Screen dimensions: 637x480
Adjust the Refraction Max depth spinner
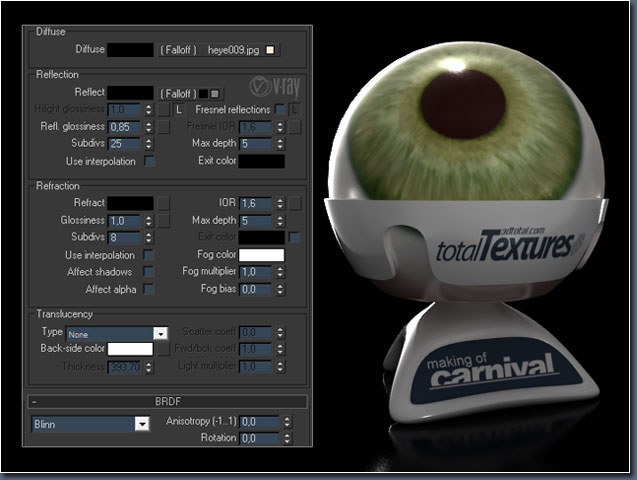pyautogui.click(x=280, y=221)
